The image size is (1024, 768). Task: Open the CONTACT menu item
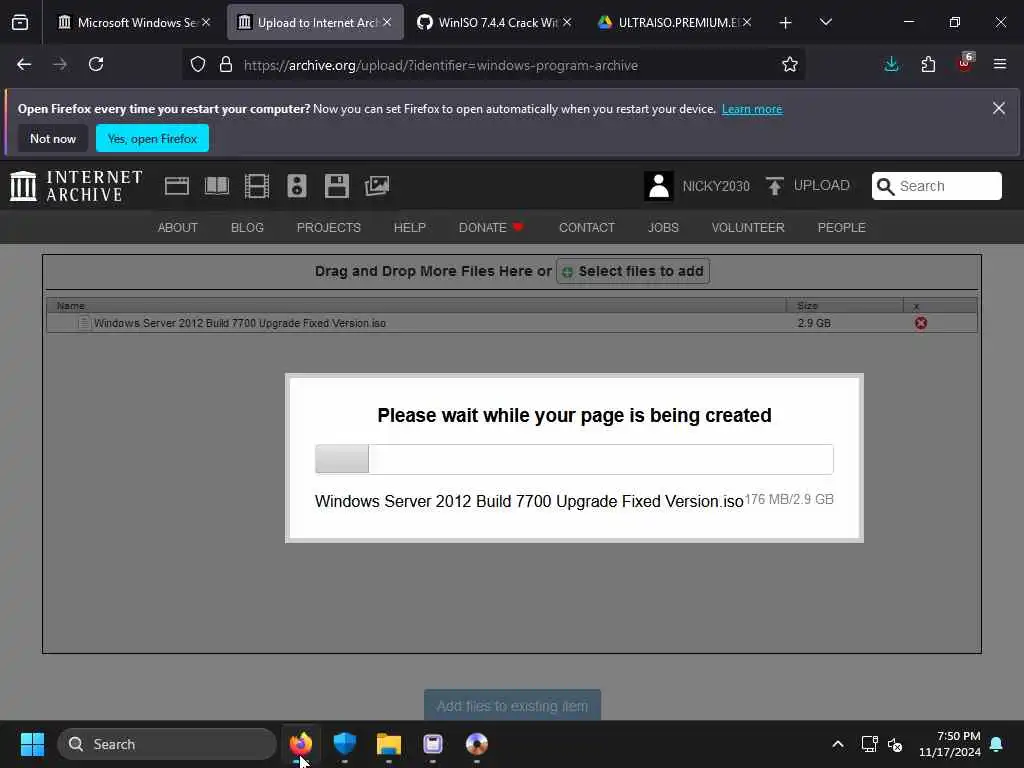[x=586, y=227]
